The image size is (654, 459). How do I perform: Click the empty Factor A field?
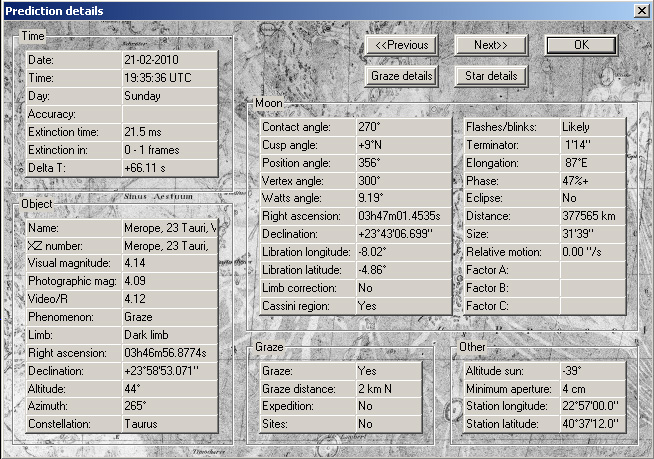tap(593, 270)
